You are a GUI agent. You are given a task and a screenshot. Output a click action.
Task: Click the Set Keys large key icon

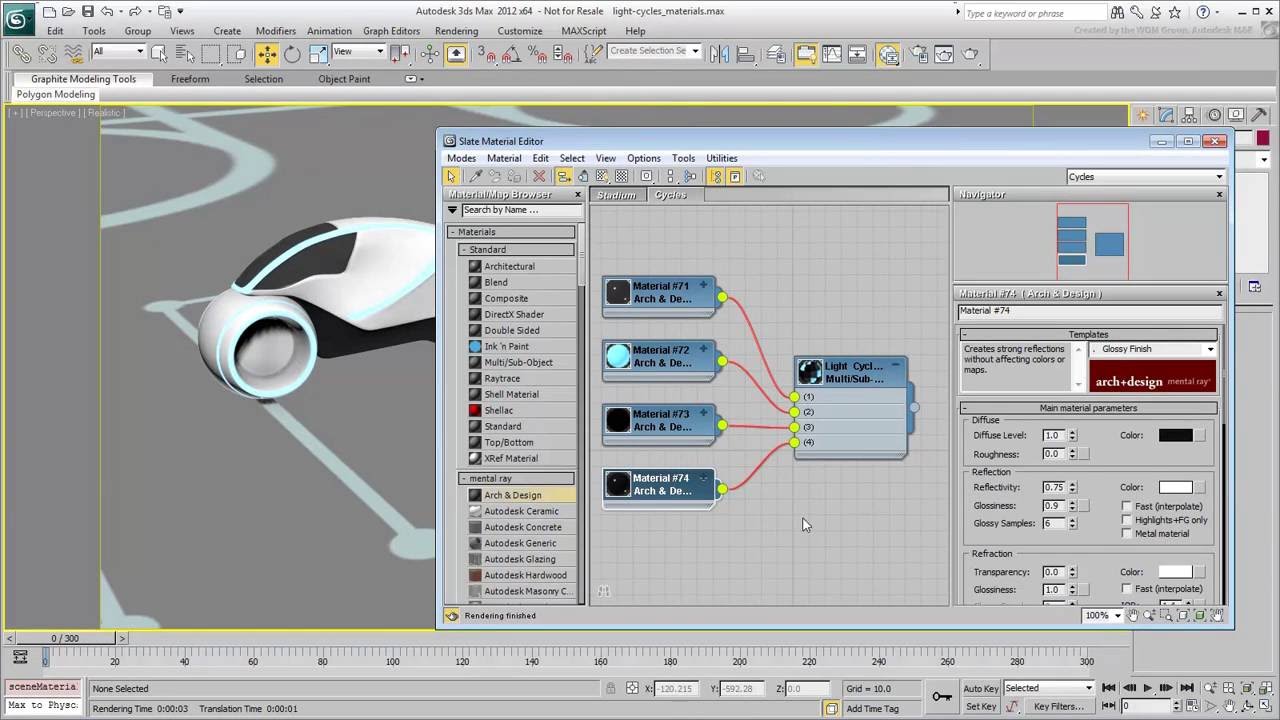click(x=941, y=696)
